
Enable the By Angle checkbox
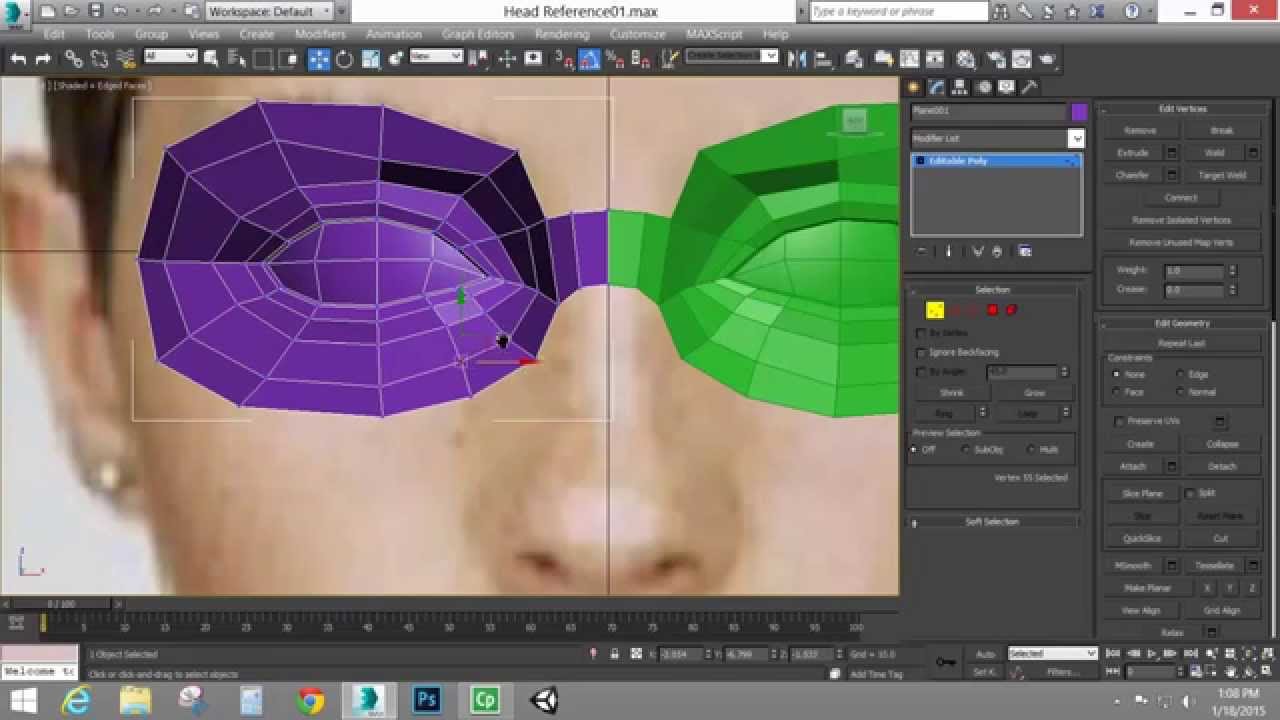tap(921, 372)
